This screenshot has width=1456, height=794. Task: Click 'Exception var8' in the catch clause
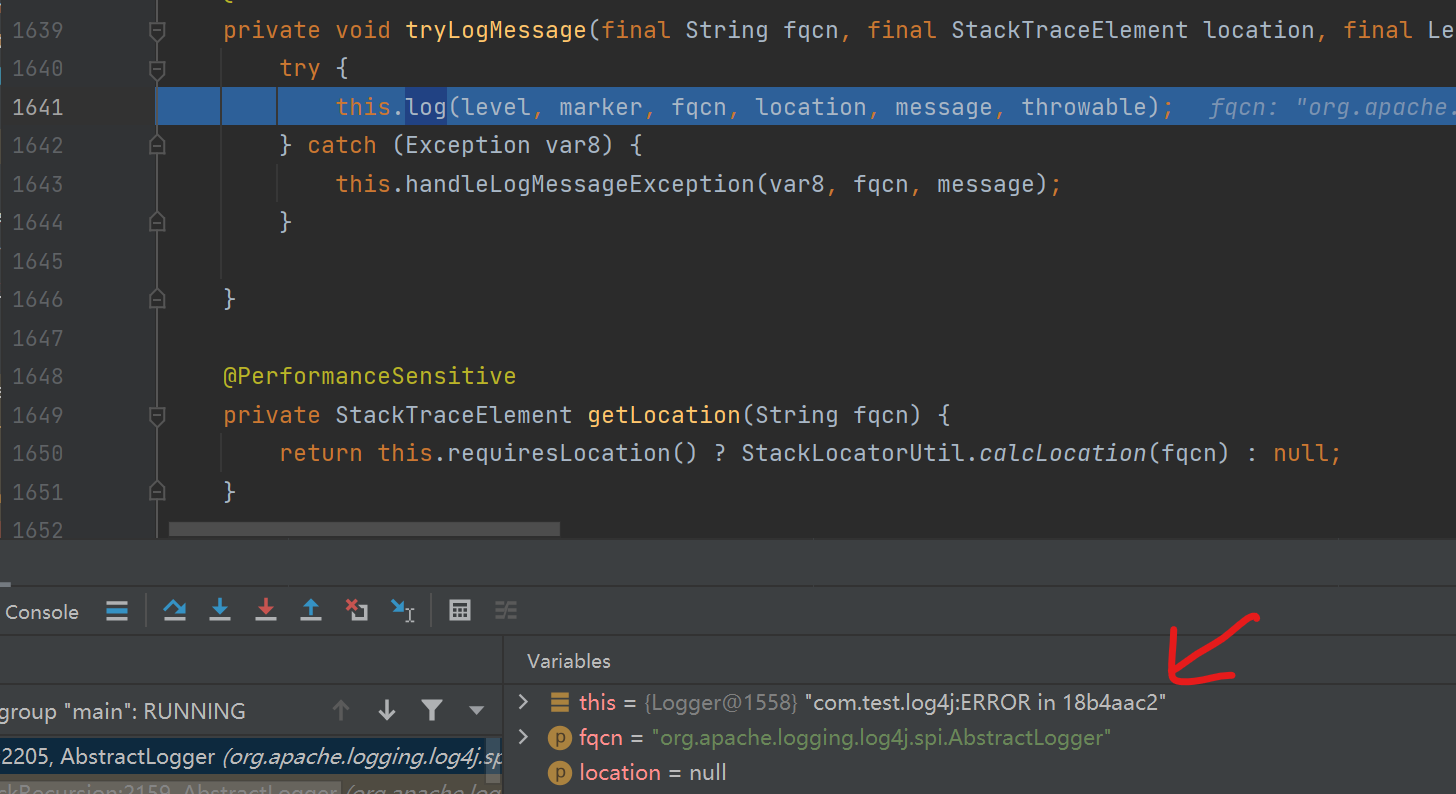[x=508, y=145]
